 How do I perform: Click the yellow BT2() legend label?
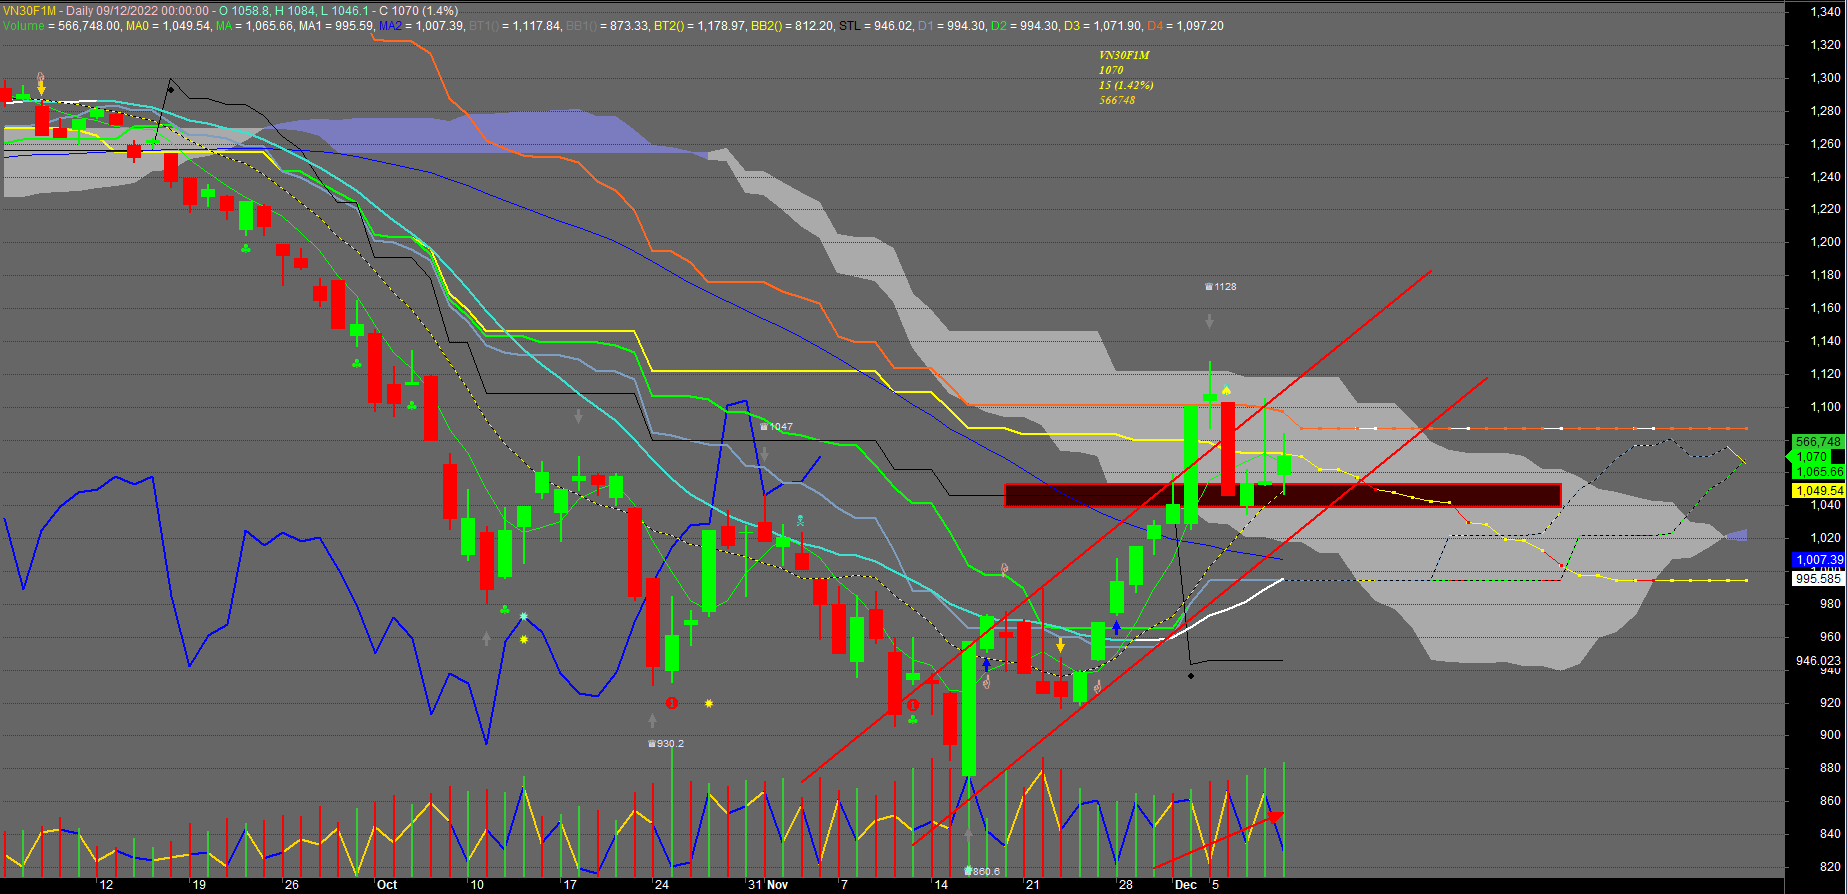(669, 26)
